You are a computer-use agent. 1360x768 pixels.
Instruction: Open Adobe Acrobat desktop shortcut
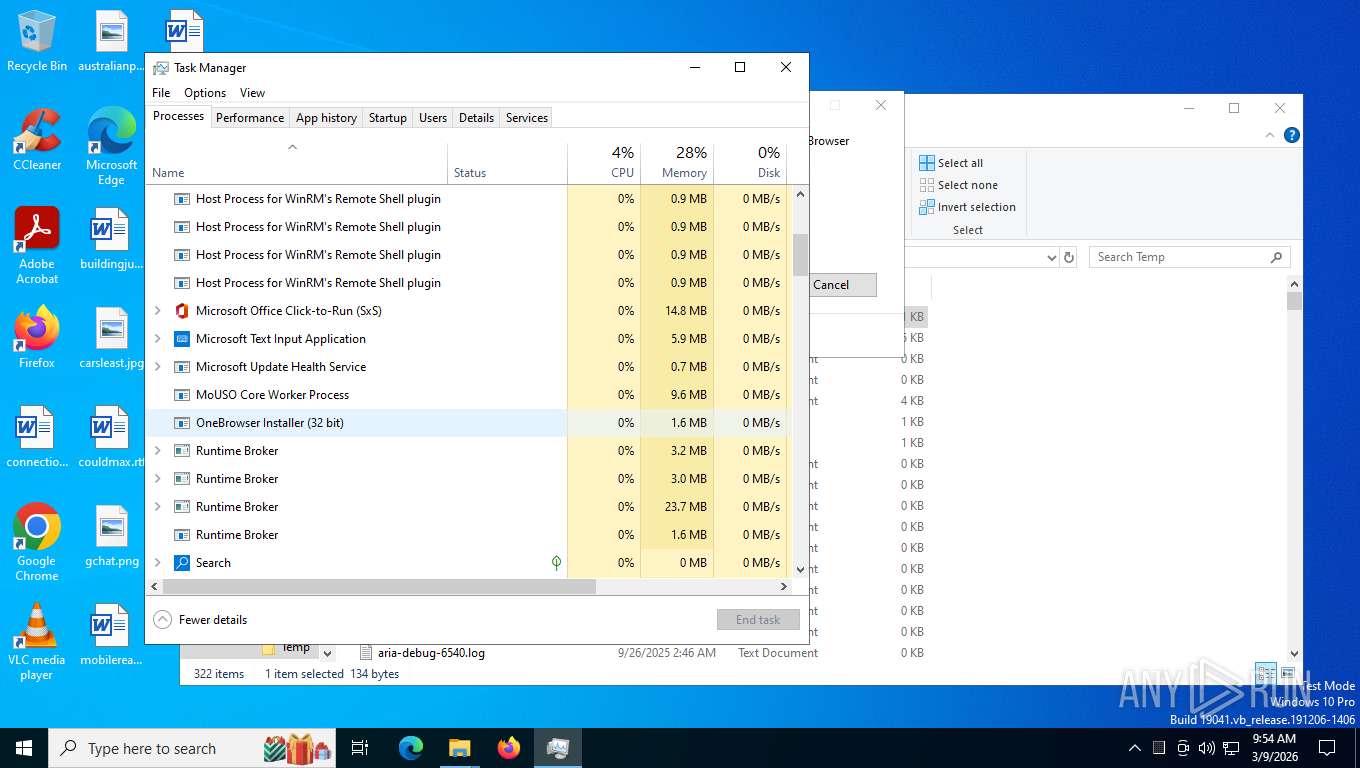click(x=37, y=246)
